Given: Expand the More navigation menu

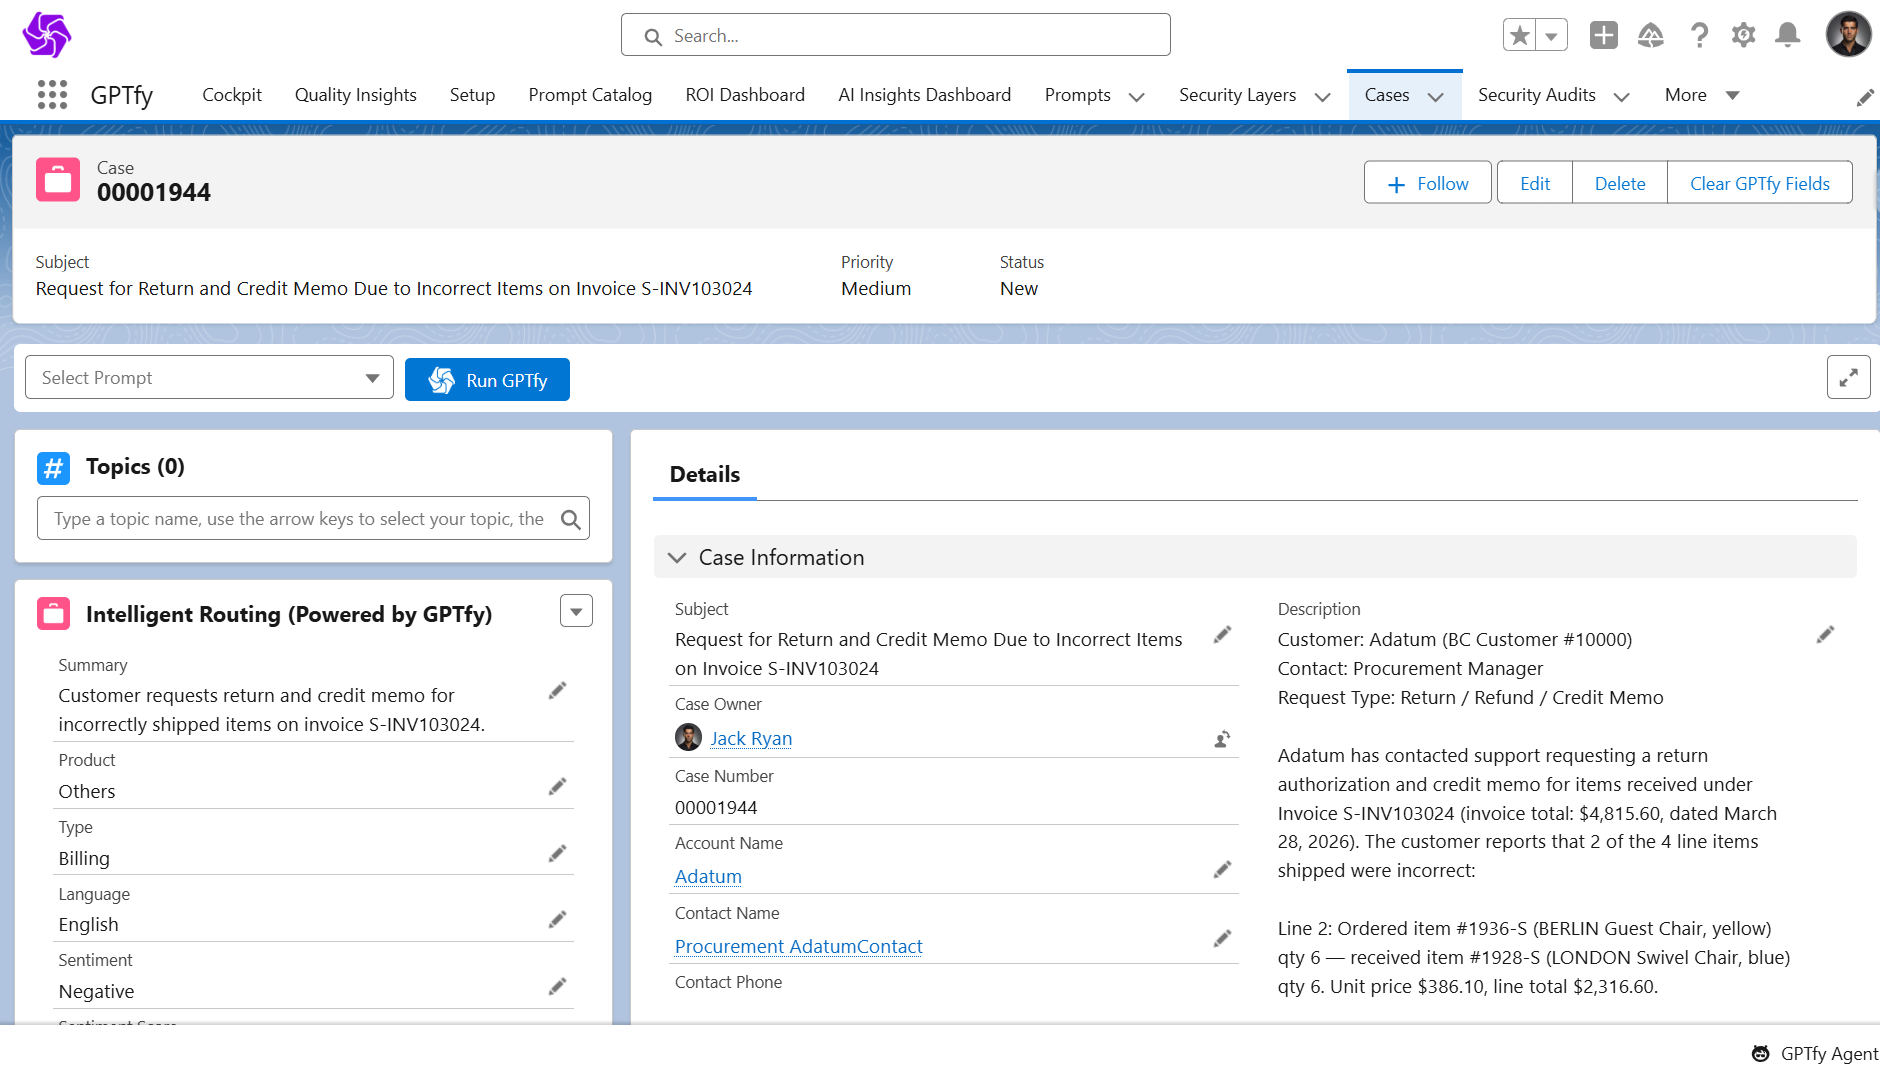Looking at the screenshot, I should pos(1701,95).
